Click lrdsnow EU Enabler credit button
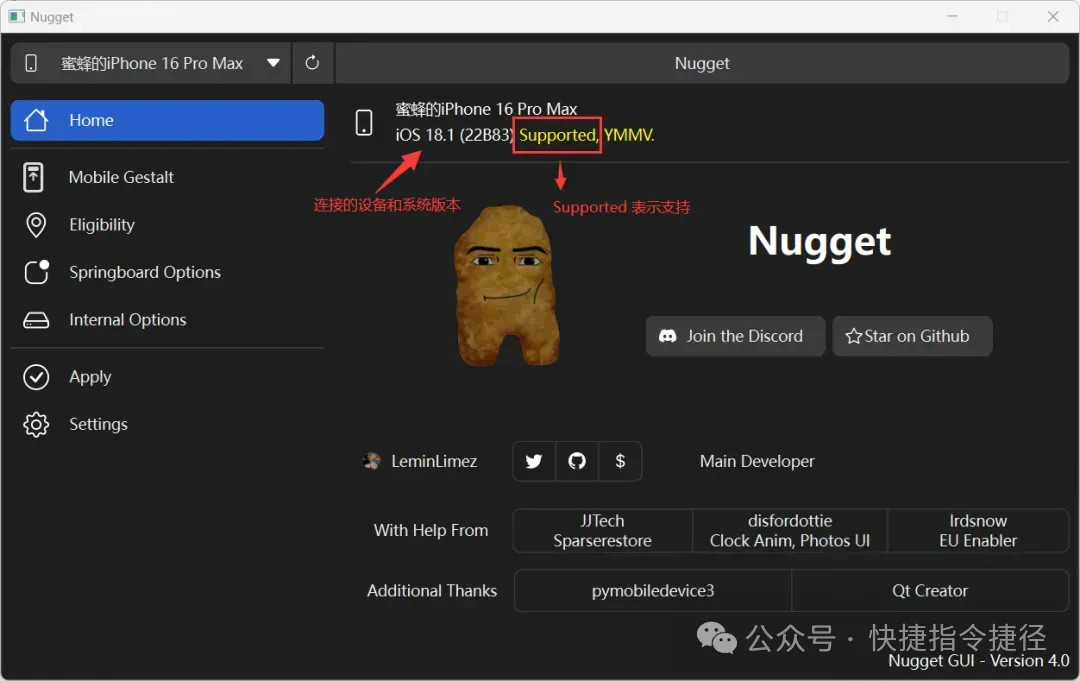The width and height of the screenshot is (1080, 681). [x=978, y=531]
